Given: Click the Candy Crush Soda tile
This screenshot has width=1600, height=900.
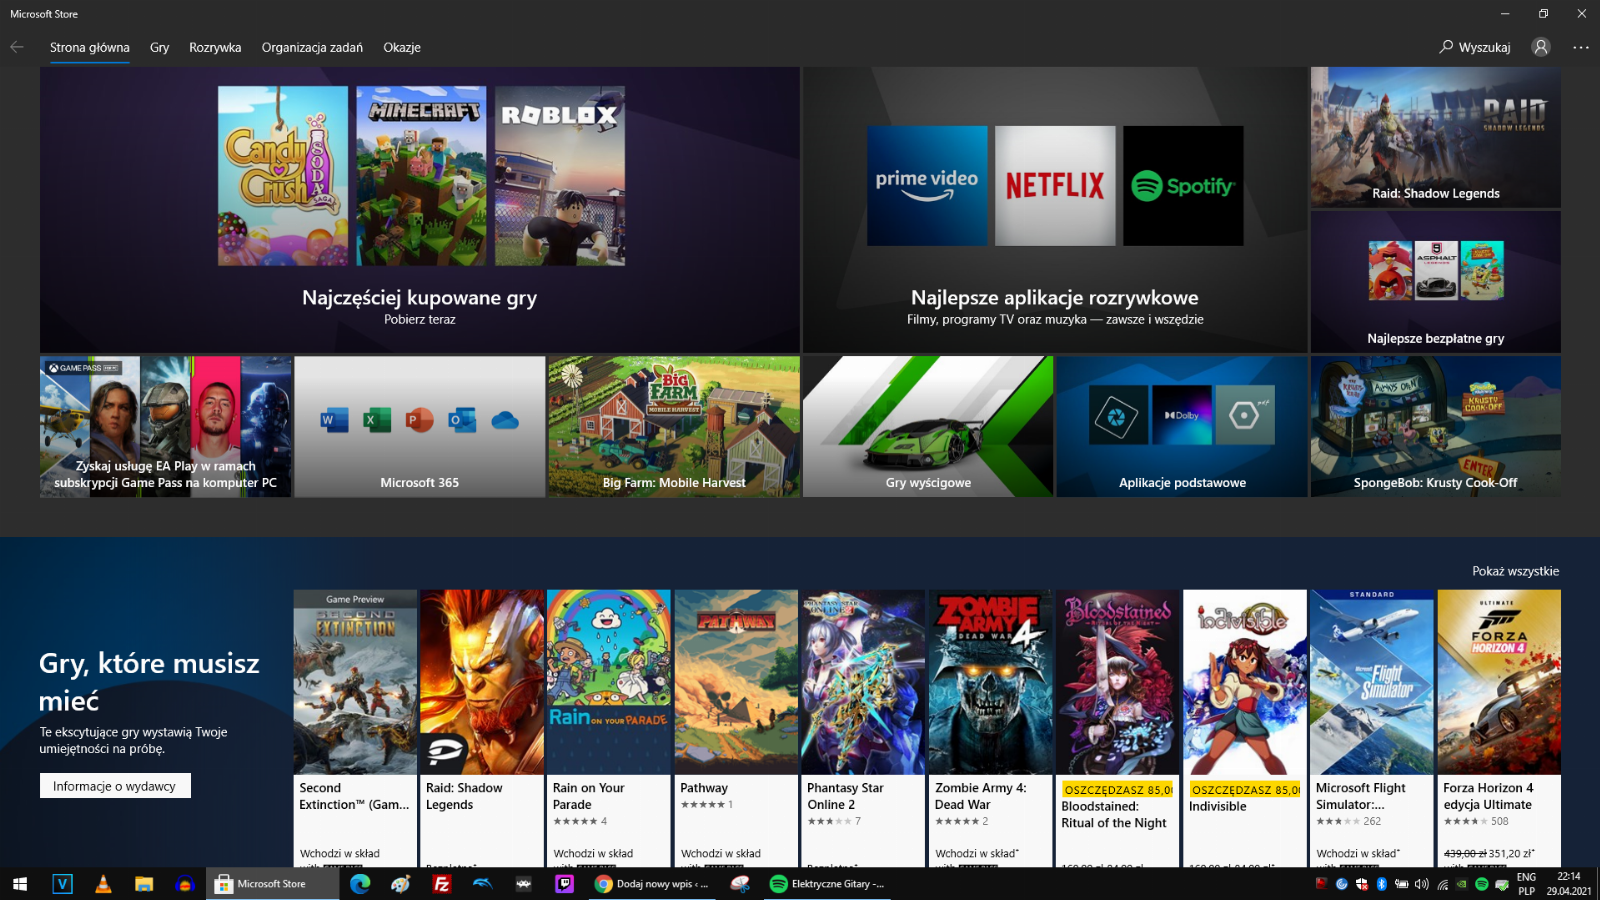Looking at the screenshot, I should pyautogui.click(x=283, y=175).
